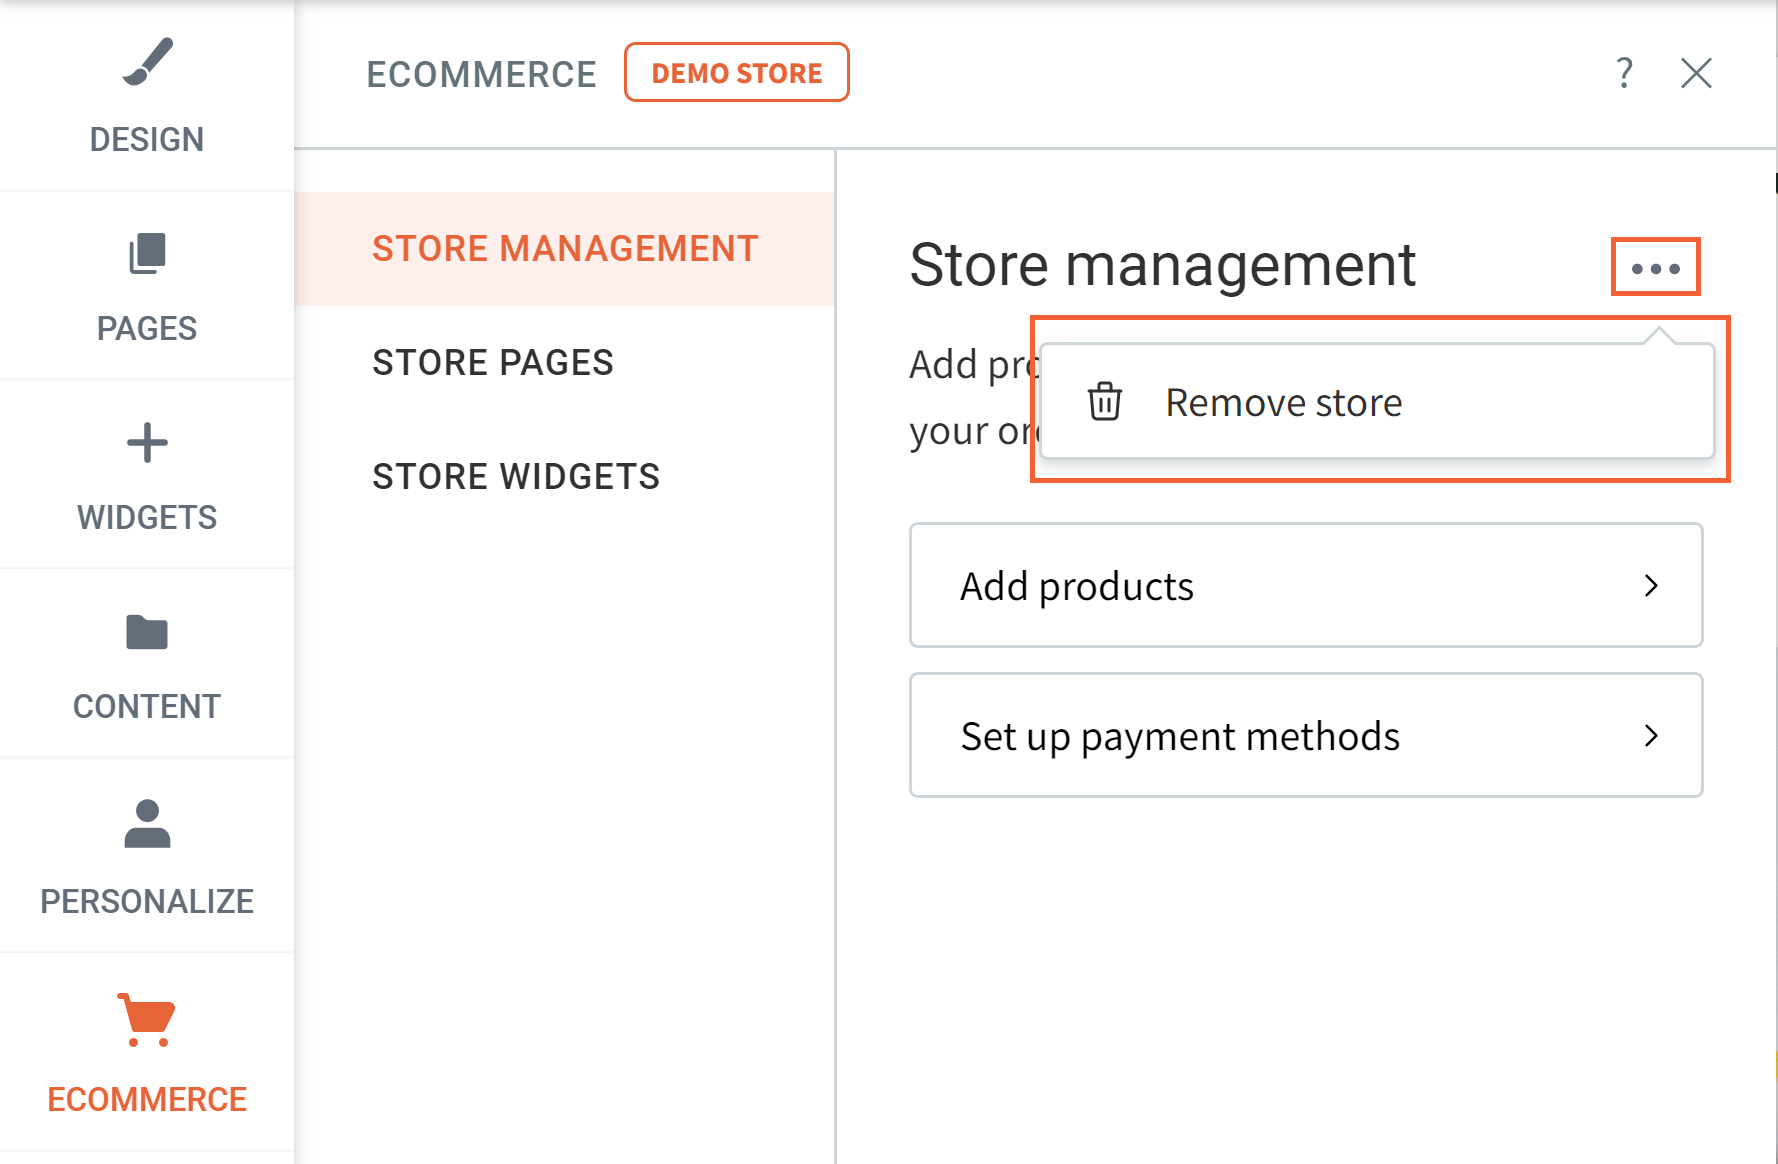Click the Personalize user icon
The image size is (1778, 1164).
(x=147, y=824)
